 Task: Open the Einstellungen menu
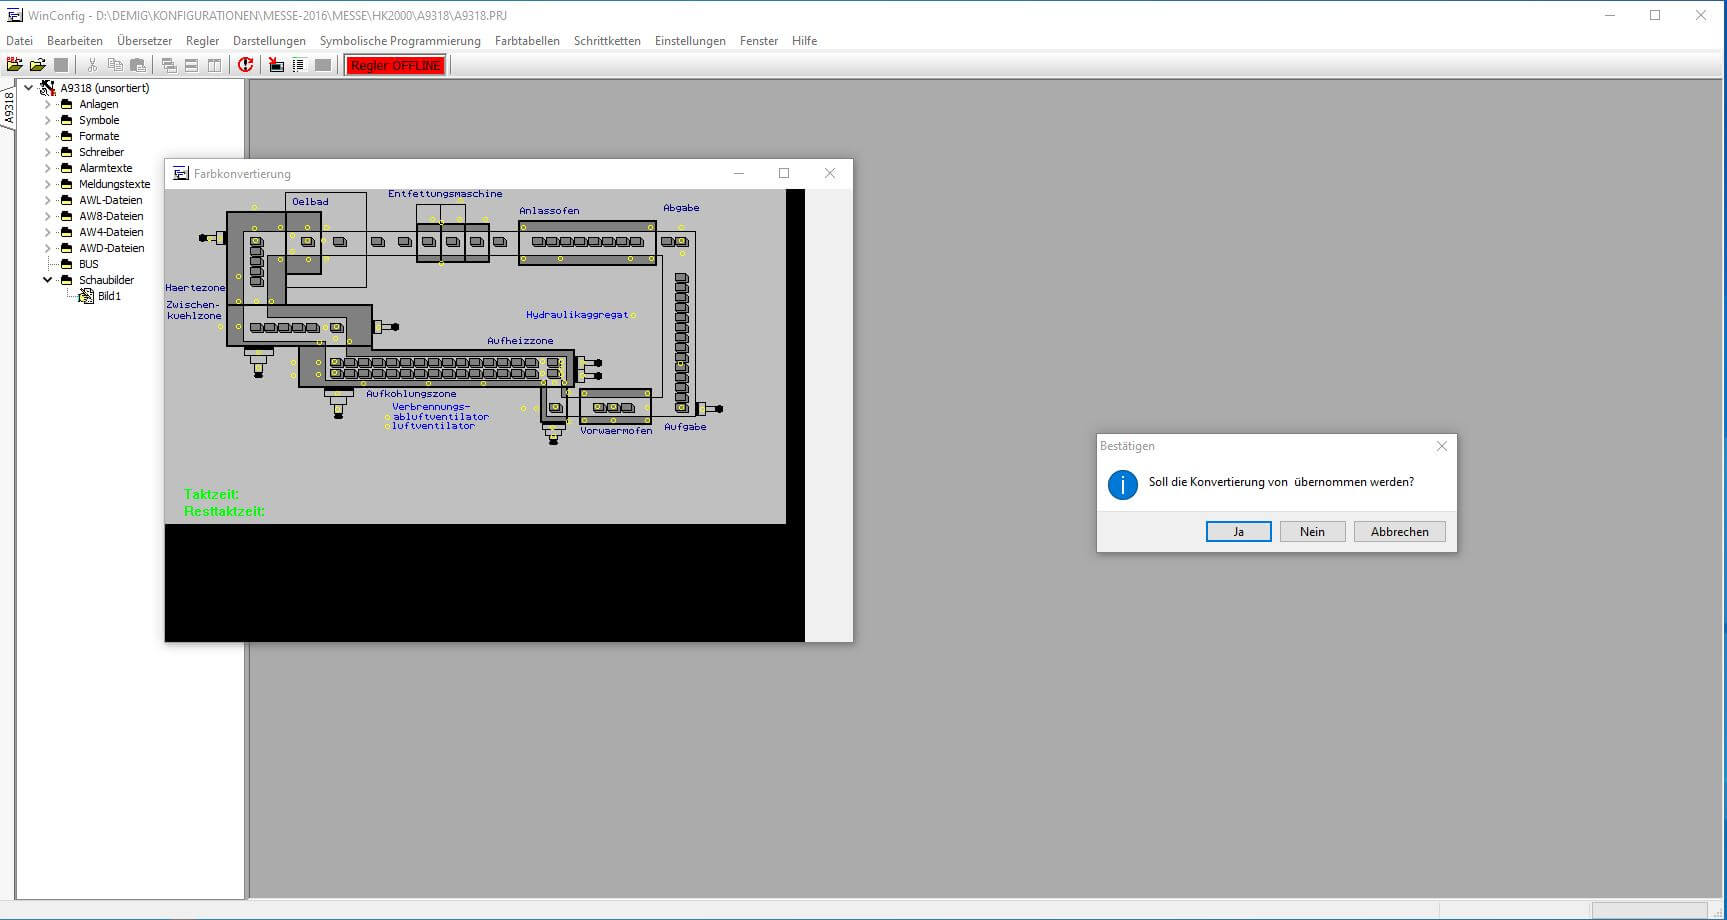pyautogui.click(x=690, y=41)
